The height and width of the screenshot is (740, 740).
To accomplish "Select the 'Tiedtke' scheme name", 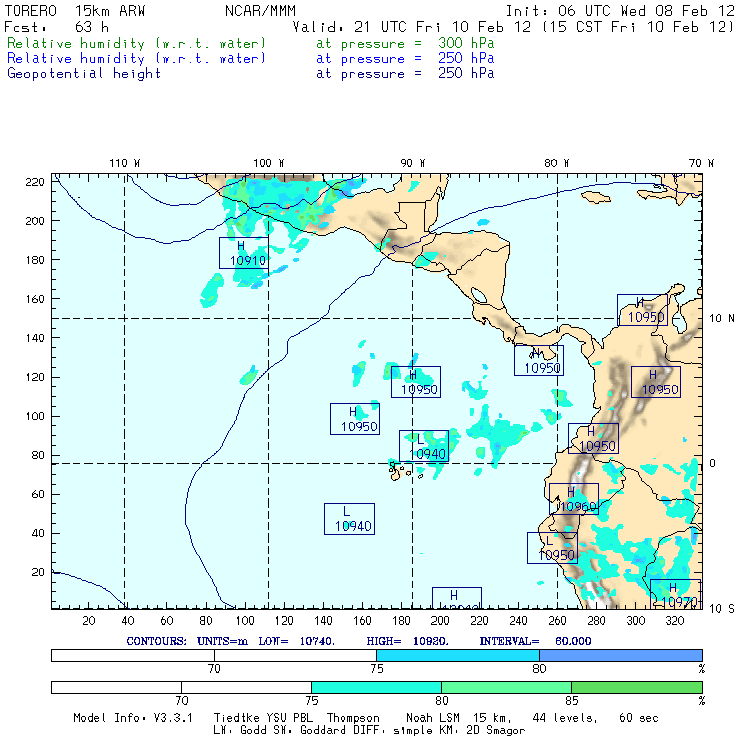I will pos(235,718).
